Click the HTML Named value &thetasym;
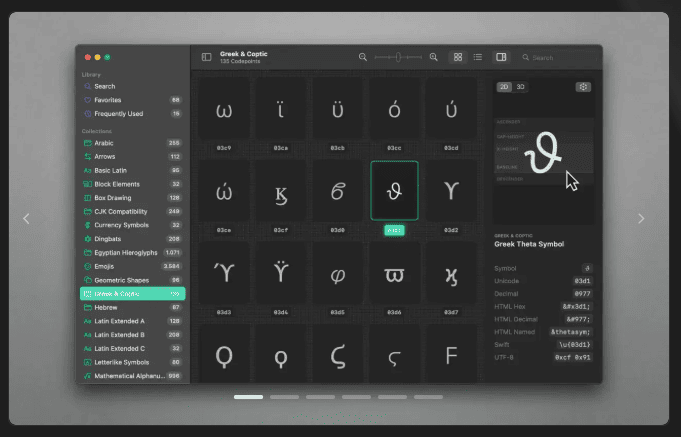The image size is (681, 437). point(570,332)
